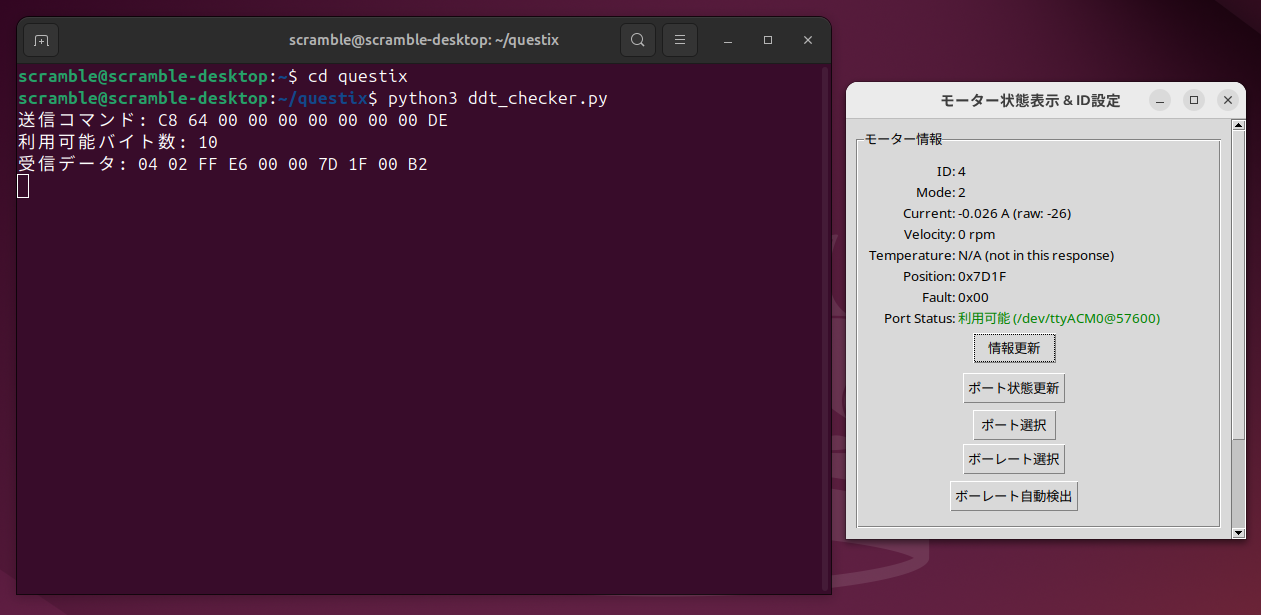Click the モーター状態表示 & ID設定 title bar
Image resolution: width=1261 pixels, height=615 pixels.
click(x=1030, y=100)
